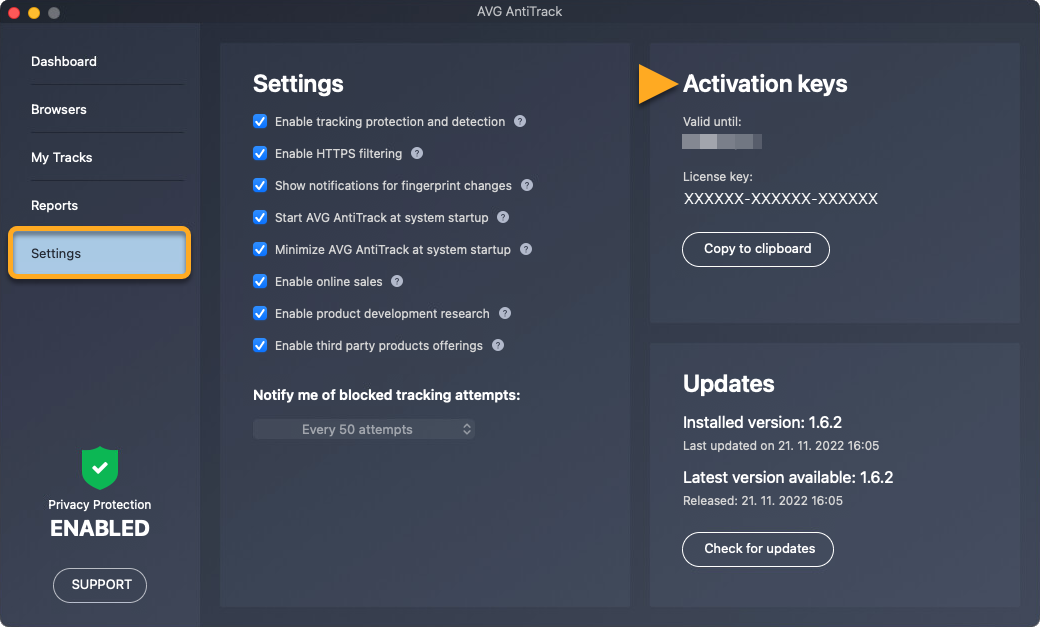
Task: Toggle Start AVG AntiTrack at system startup
Action: (x=260, y=217)
